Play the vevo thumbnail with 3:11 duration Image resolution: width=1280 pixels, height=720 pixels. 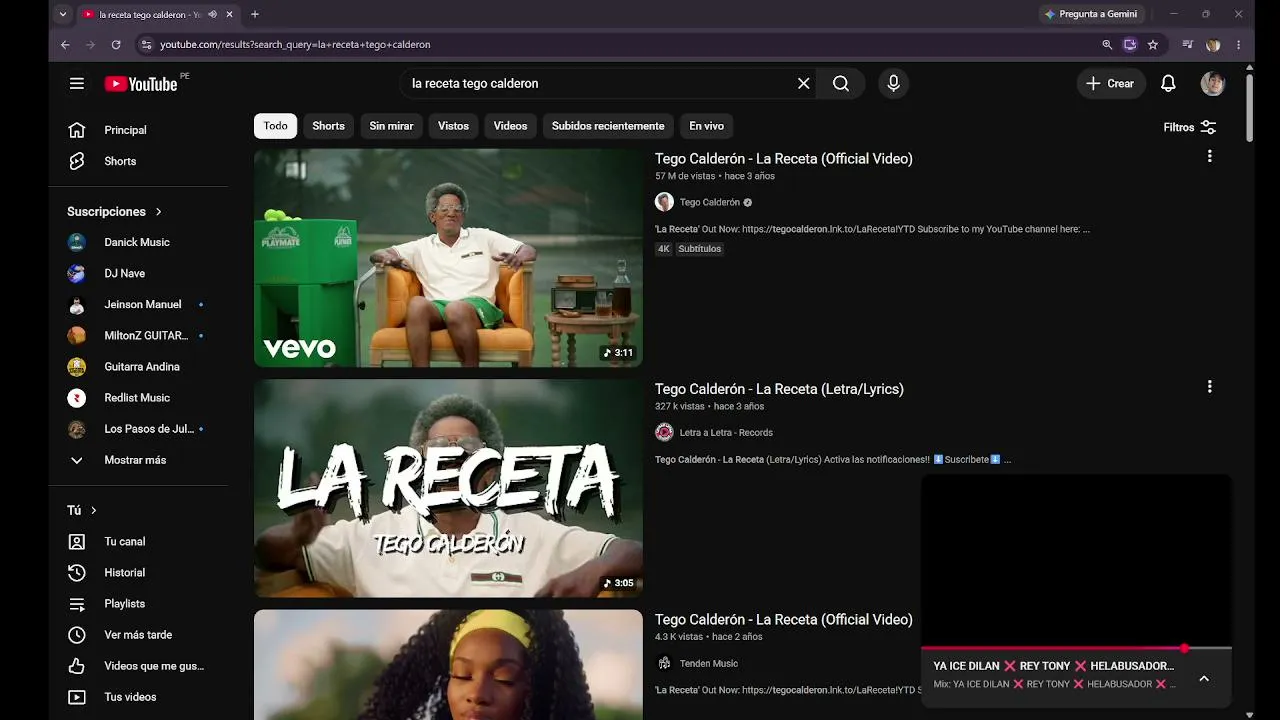448,258
